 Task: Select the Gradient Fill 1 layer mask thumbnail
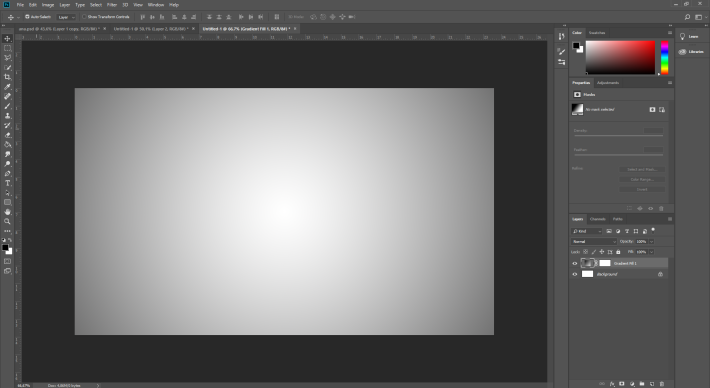[605, 263]
